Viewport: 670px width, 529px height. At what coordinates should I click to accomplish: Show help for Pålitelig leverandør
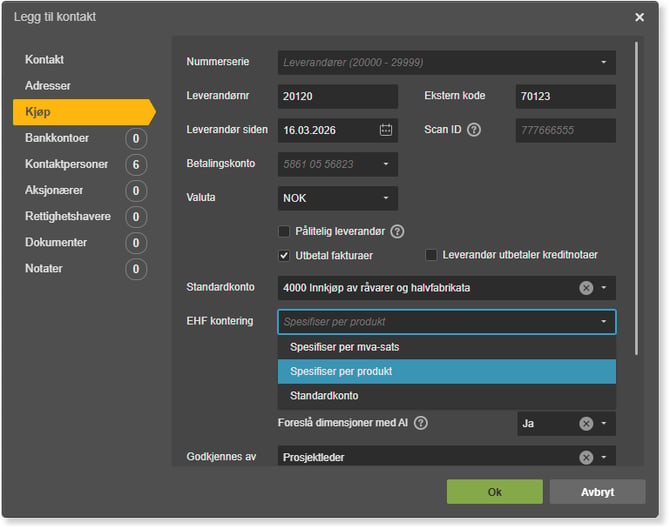tap(397, 232)
